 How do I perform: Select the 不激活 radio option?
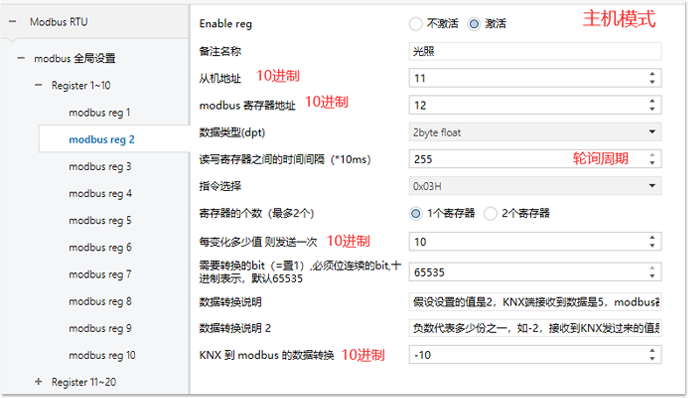click(416, 23)
